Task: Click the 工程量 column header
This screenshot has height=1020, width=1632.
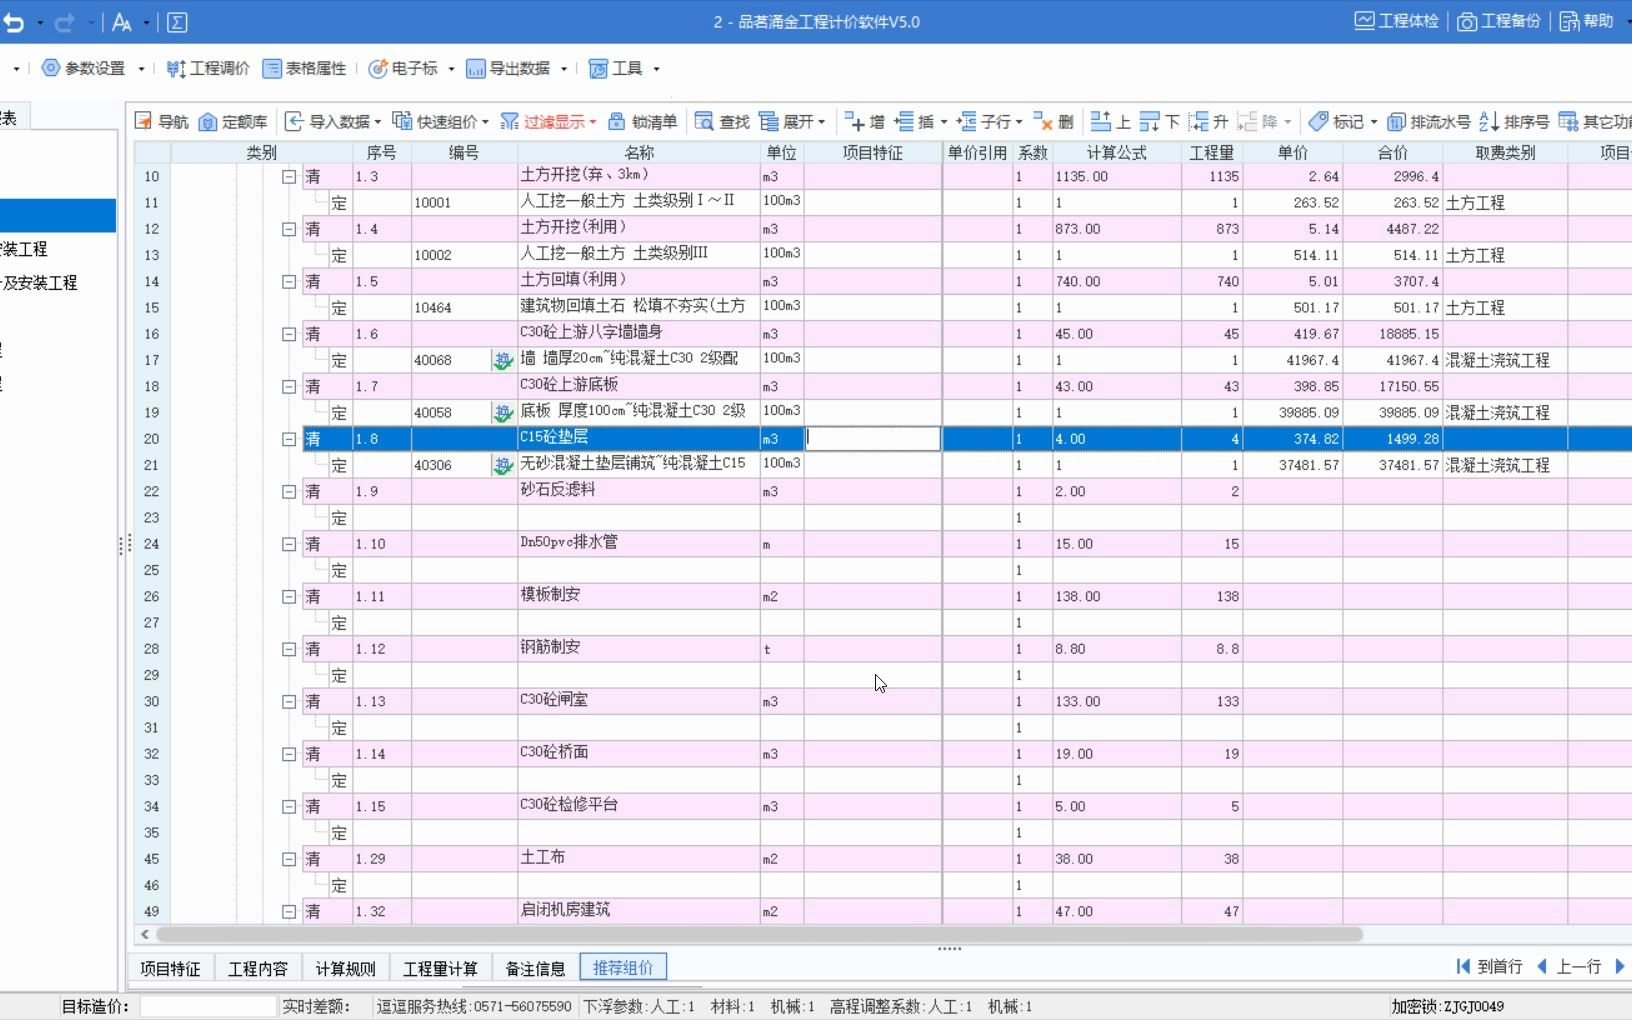Action: 1212,152
